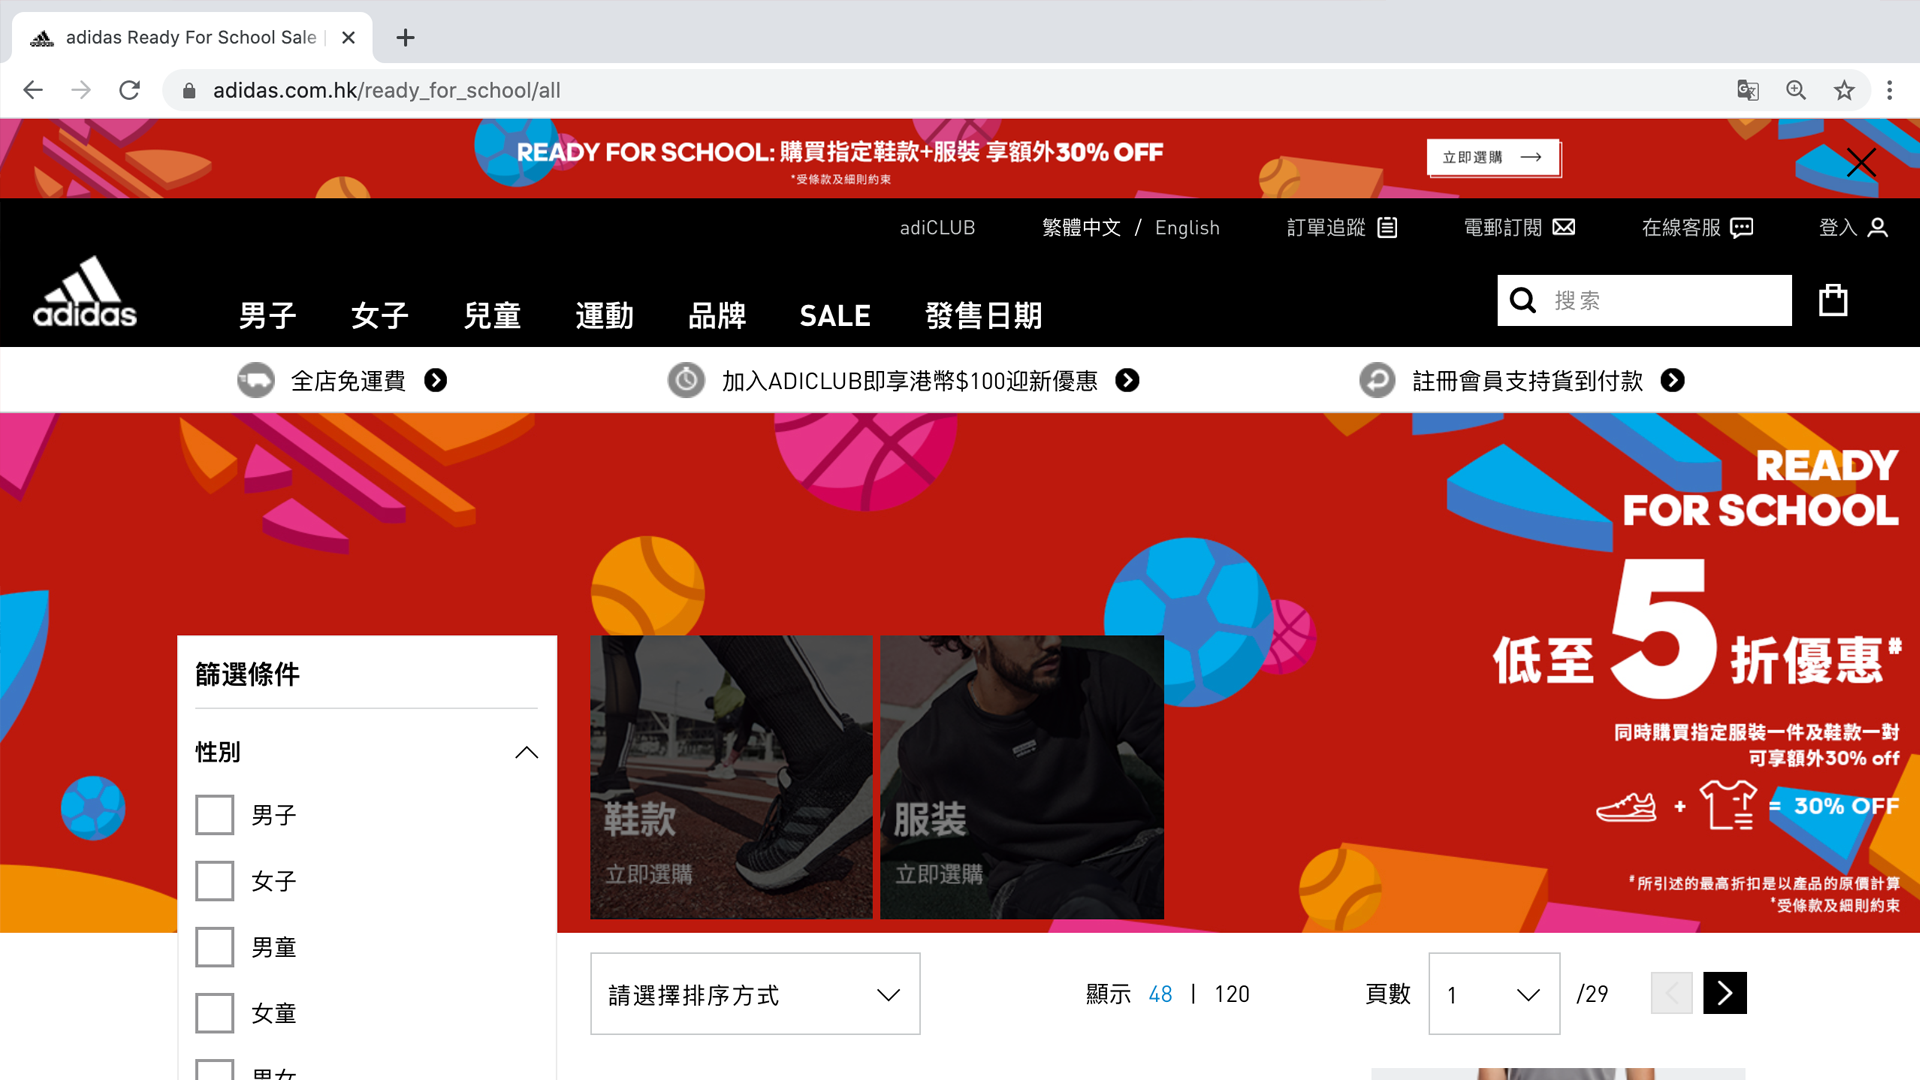This screenshot has height=1080, width=1920.
Task: Switch language to English
Action: point(1187,228)
